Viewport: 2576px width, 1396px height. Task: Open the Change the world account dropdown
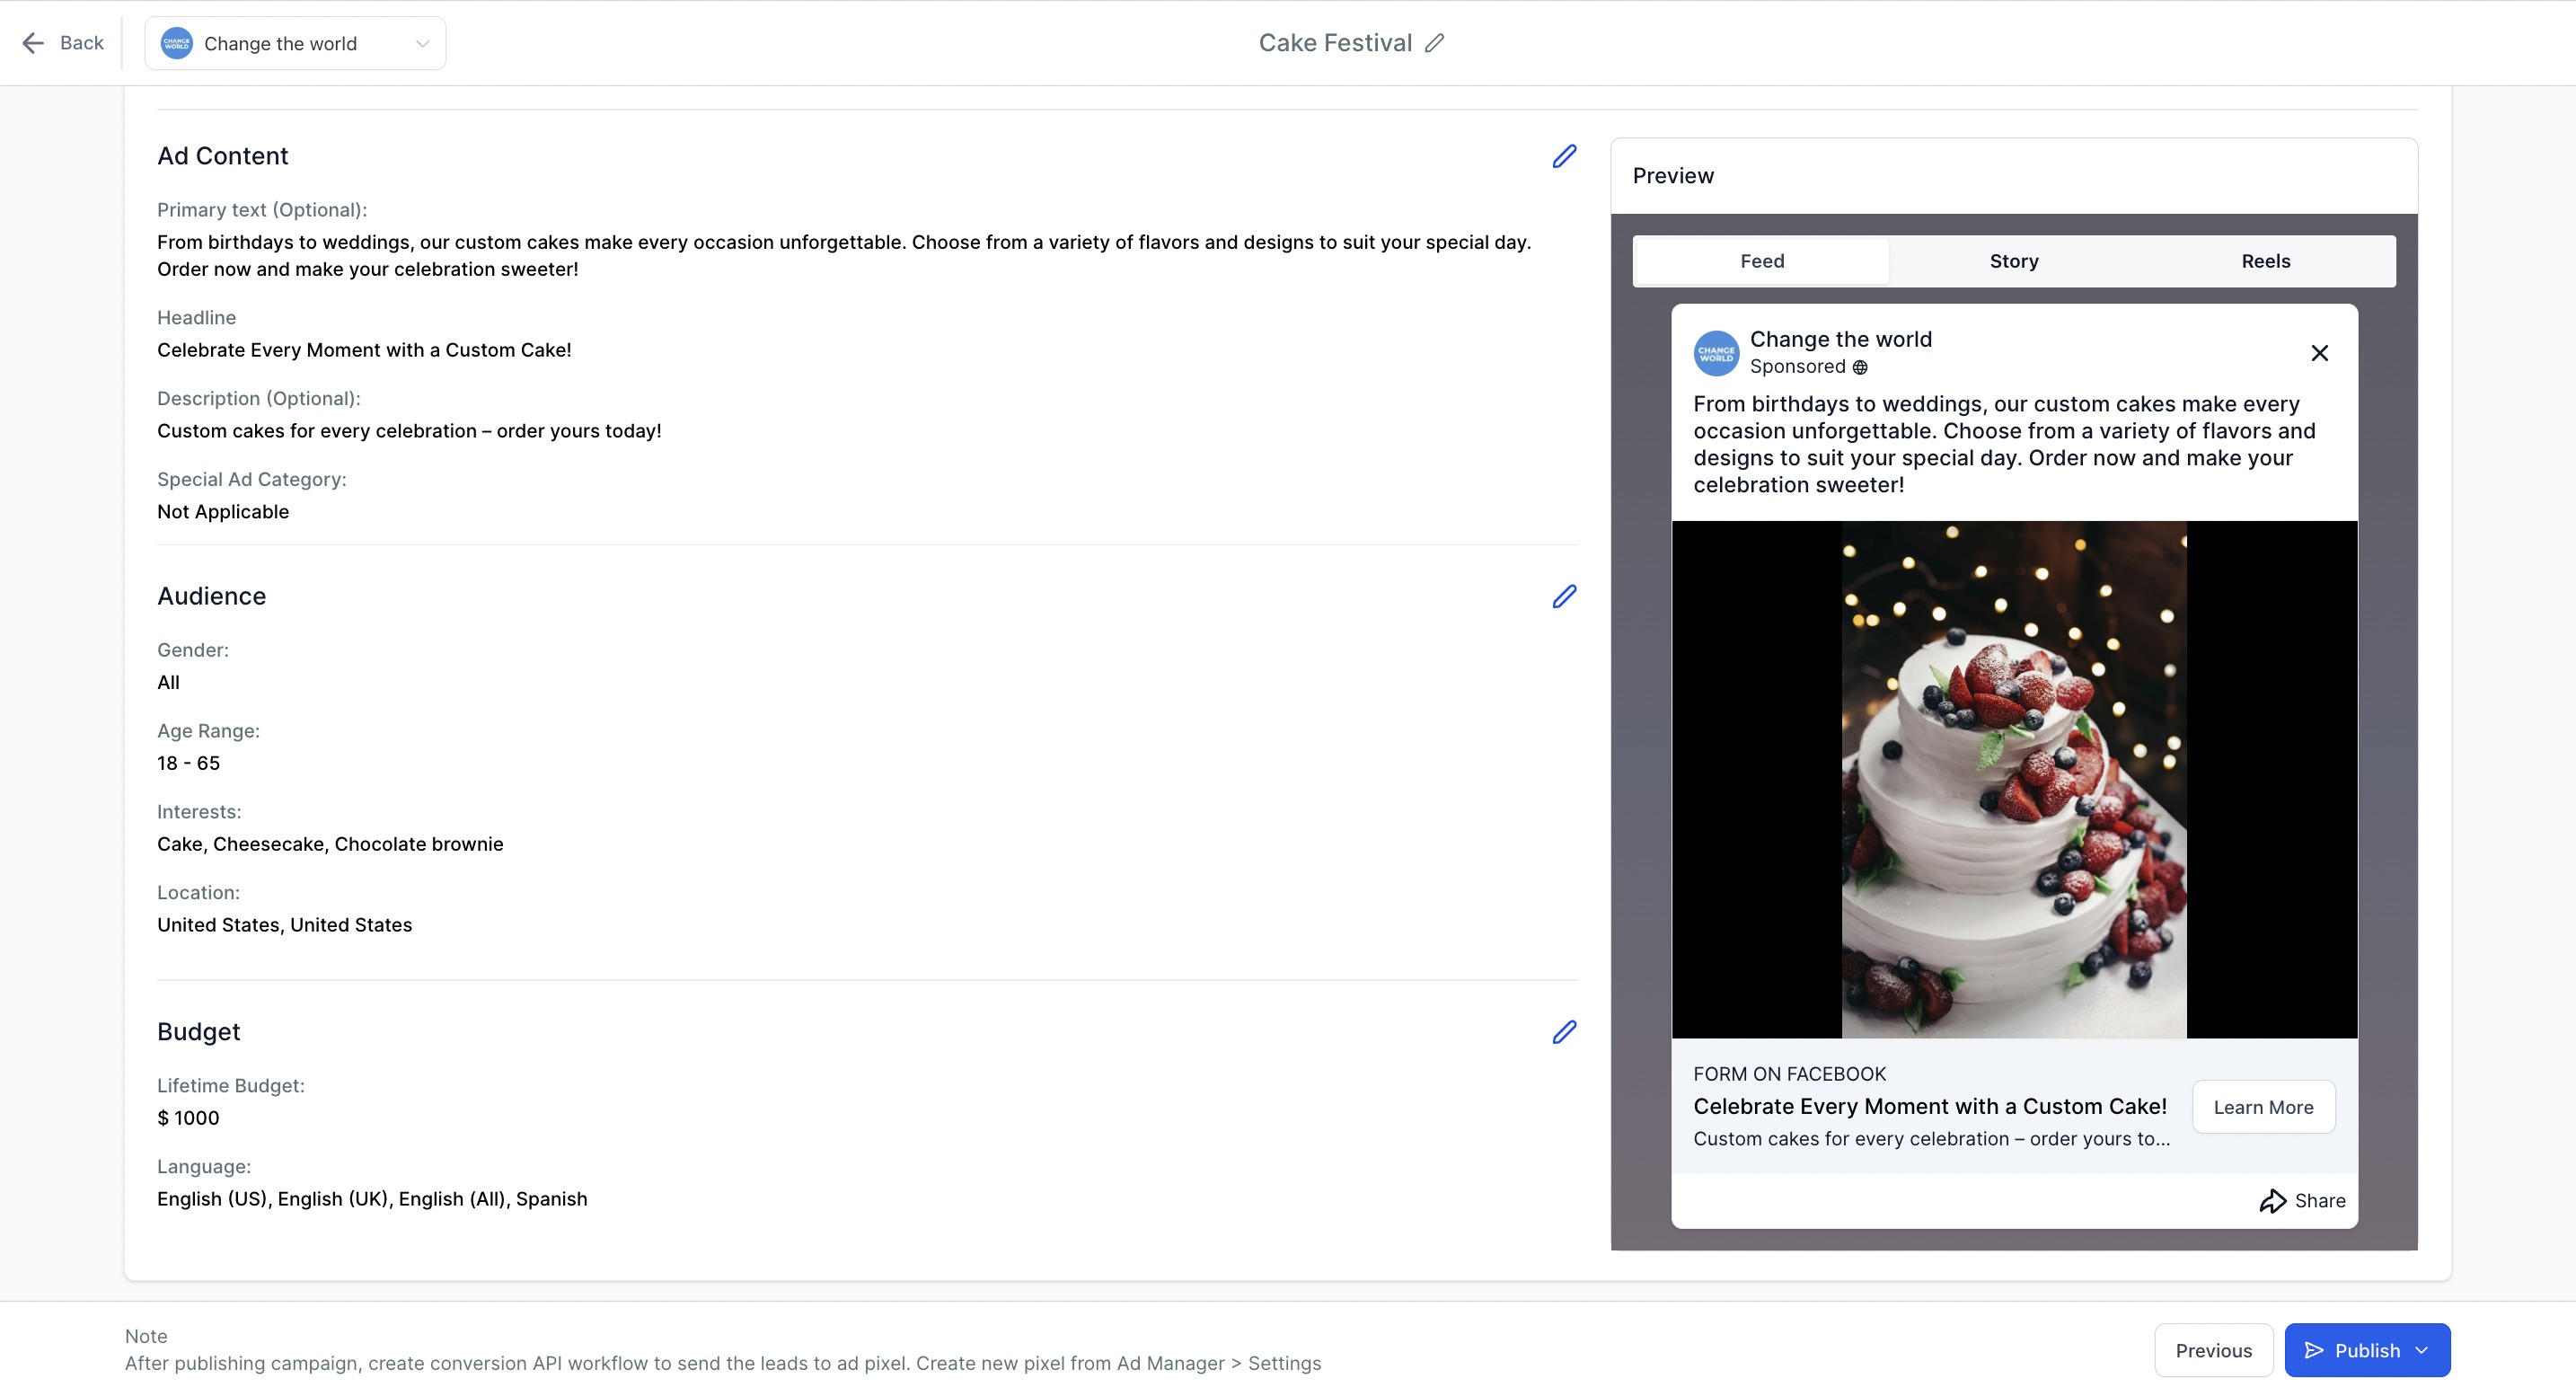295,43
